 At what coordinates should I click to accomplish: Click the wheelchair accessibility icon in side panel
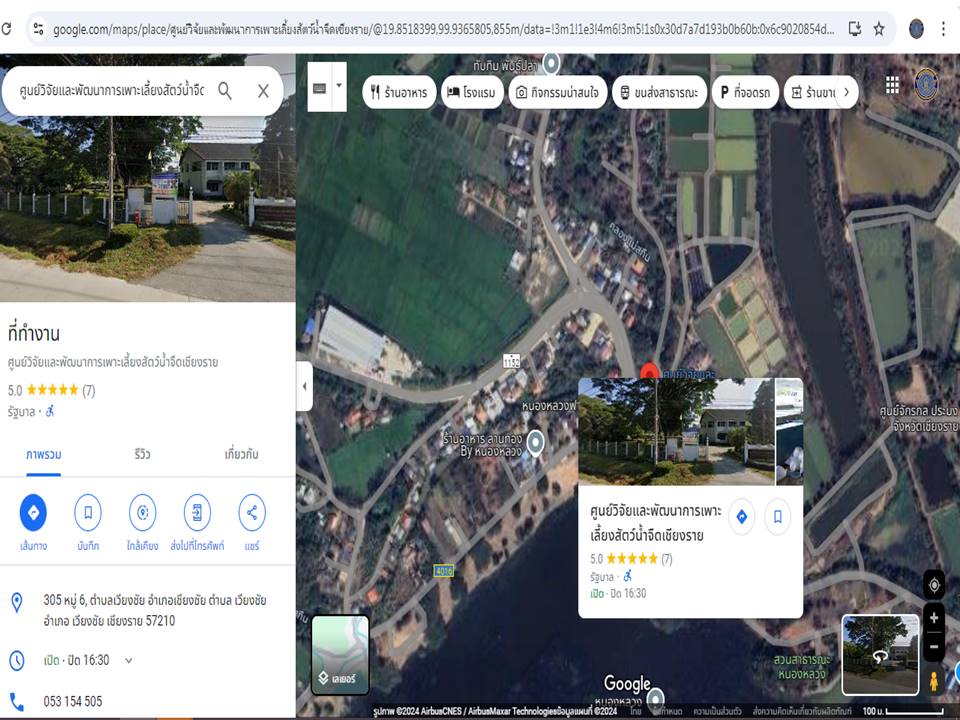click(50, 412)
